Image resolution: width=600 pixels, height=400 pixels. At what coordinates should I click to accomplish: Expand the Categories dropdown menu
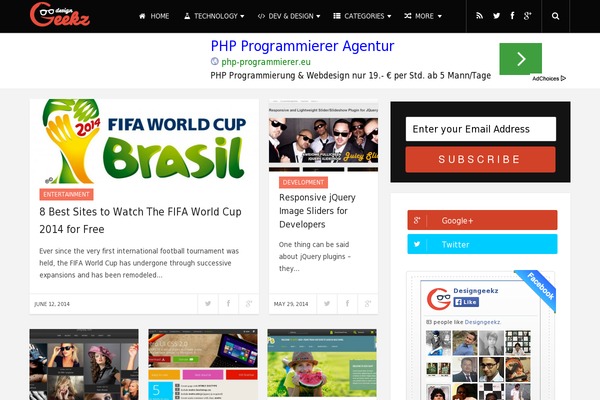tap(362, 16)
